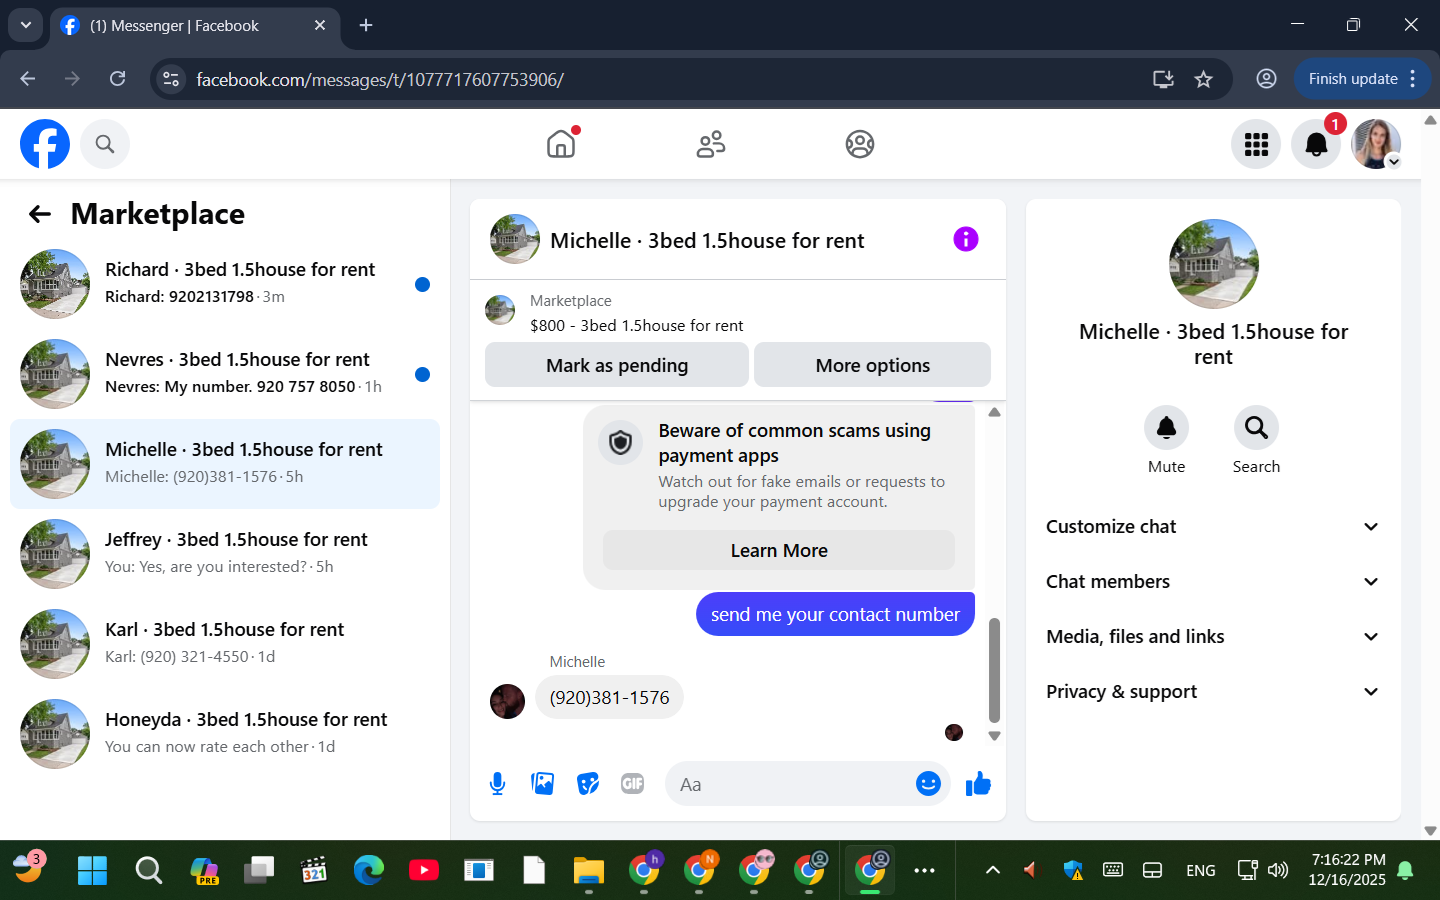Expand Media, files and links section

click(x=1213, y=637)
